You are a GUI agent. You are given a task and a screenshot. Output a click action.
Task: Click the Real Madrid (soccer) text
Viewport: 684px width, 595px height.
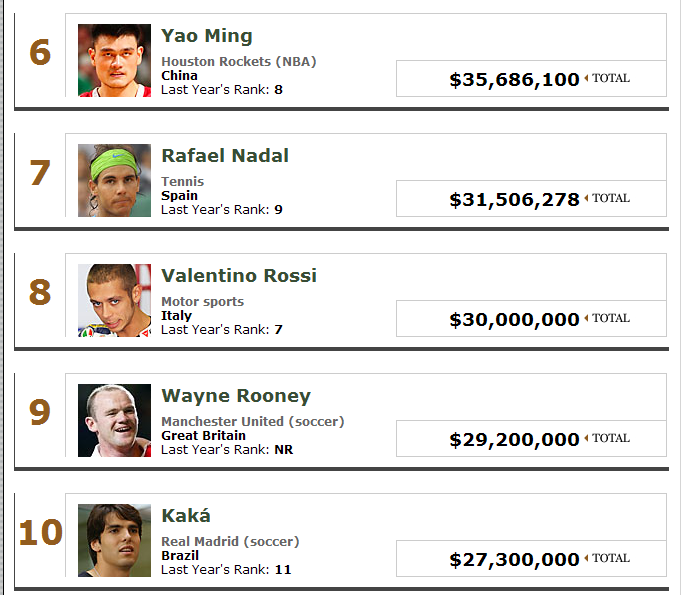point(230,541)
